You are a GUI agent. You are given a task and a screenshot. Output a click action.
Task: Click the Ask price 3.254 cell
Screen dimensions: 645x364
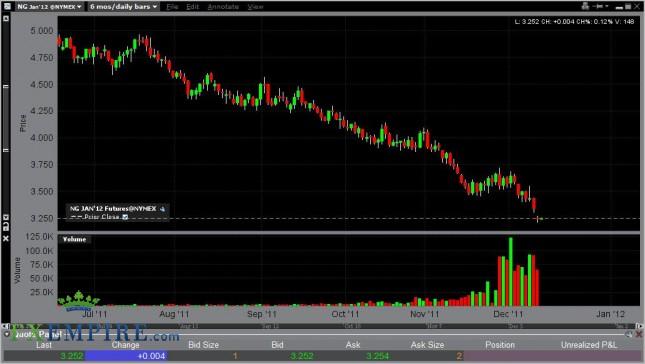coord(377,355)
